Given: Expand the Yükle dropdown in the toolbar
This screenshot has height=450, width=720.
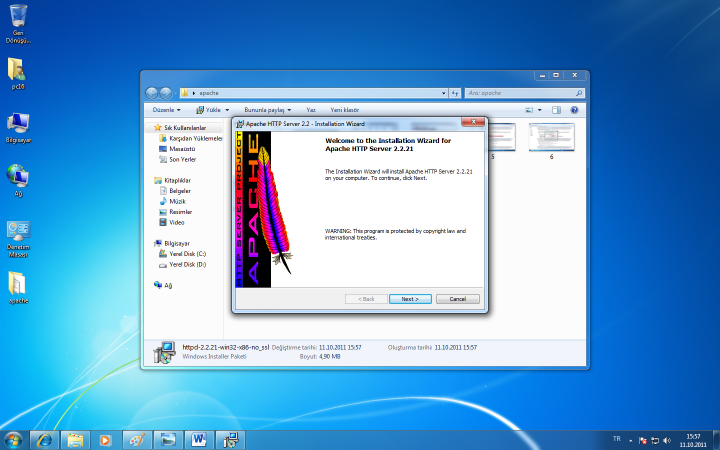Looking at the screenshot, I should click(214, 109).
